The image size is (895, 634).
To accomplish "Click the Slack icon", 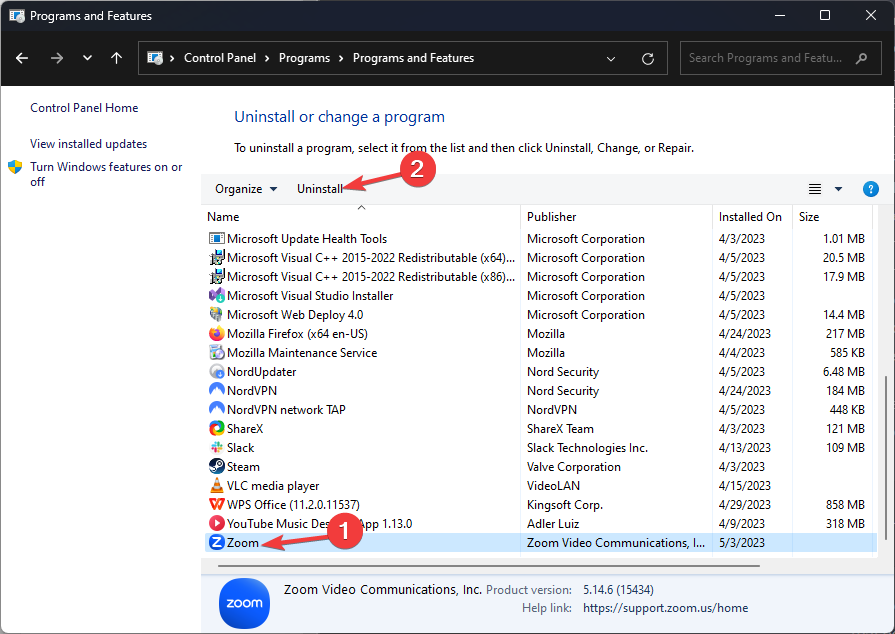I will (216, 447).
